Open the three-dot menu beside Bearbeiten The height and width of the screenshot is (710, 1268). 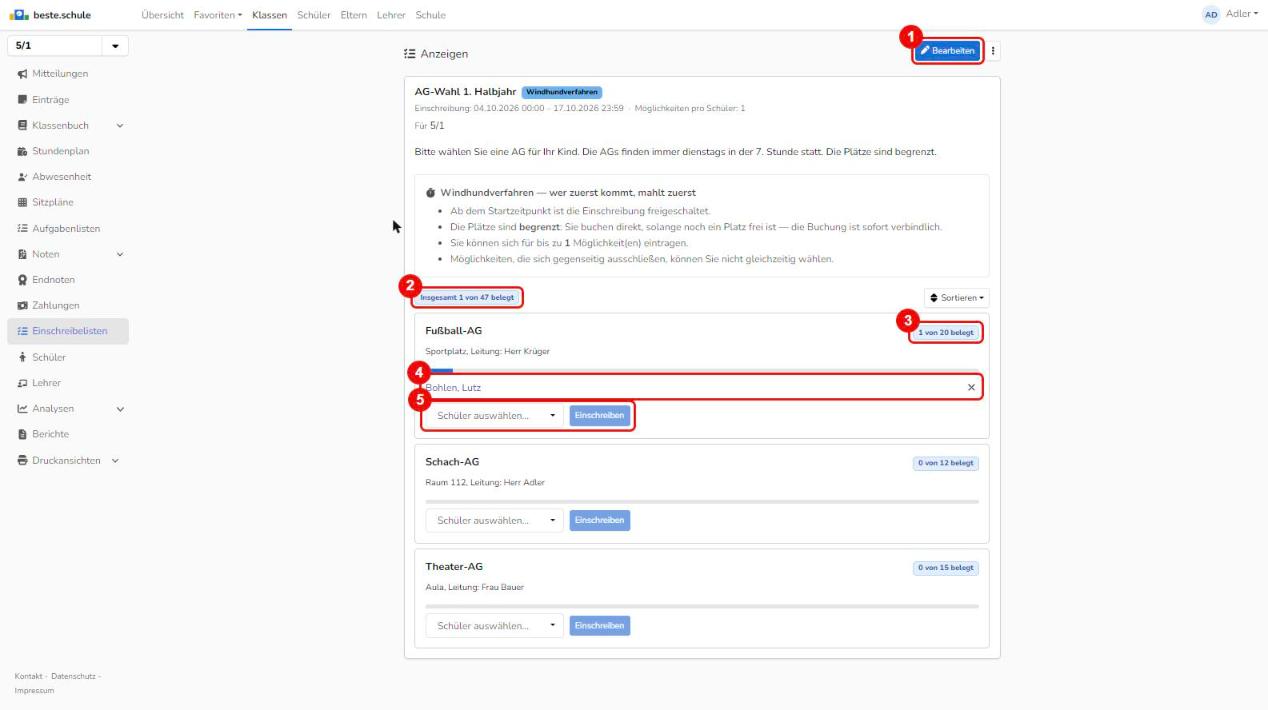[x=993, y=51]
